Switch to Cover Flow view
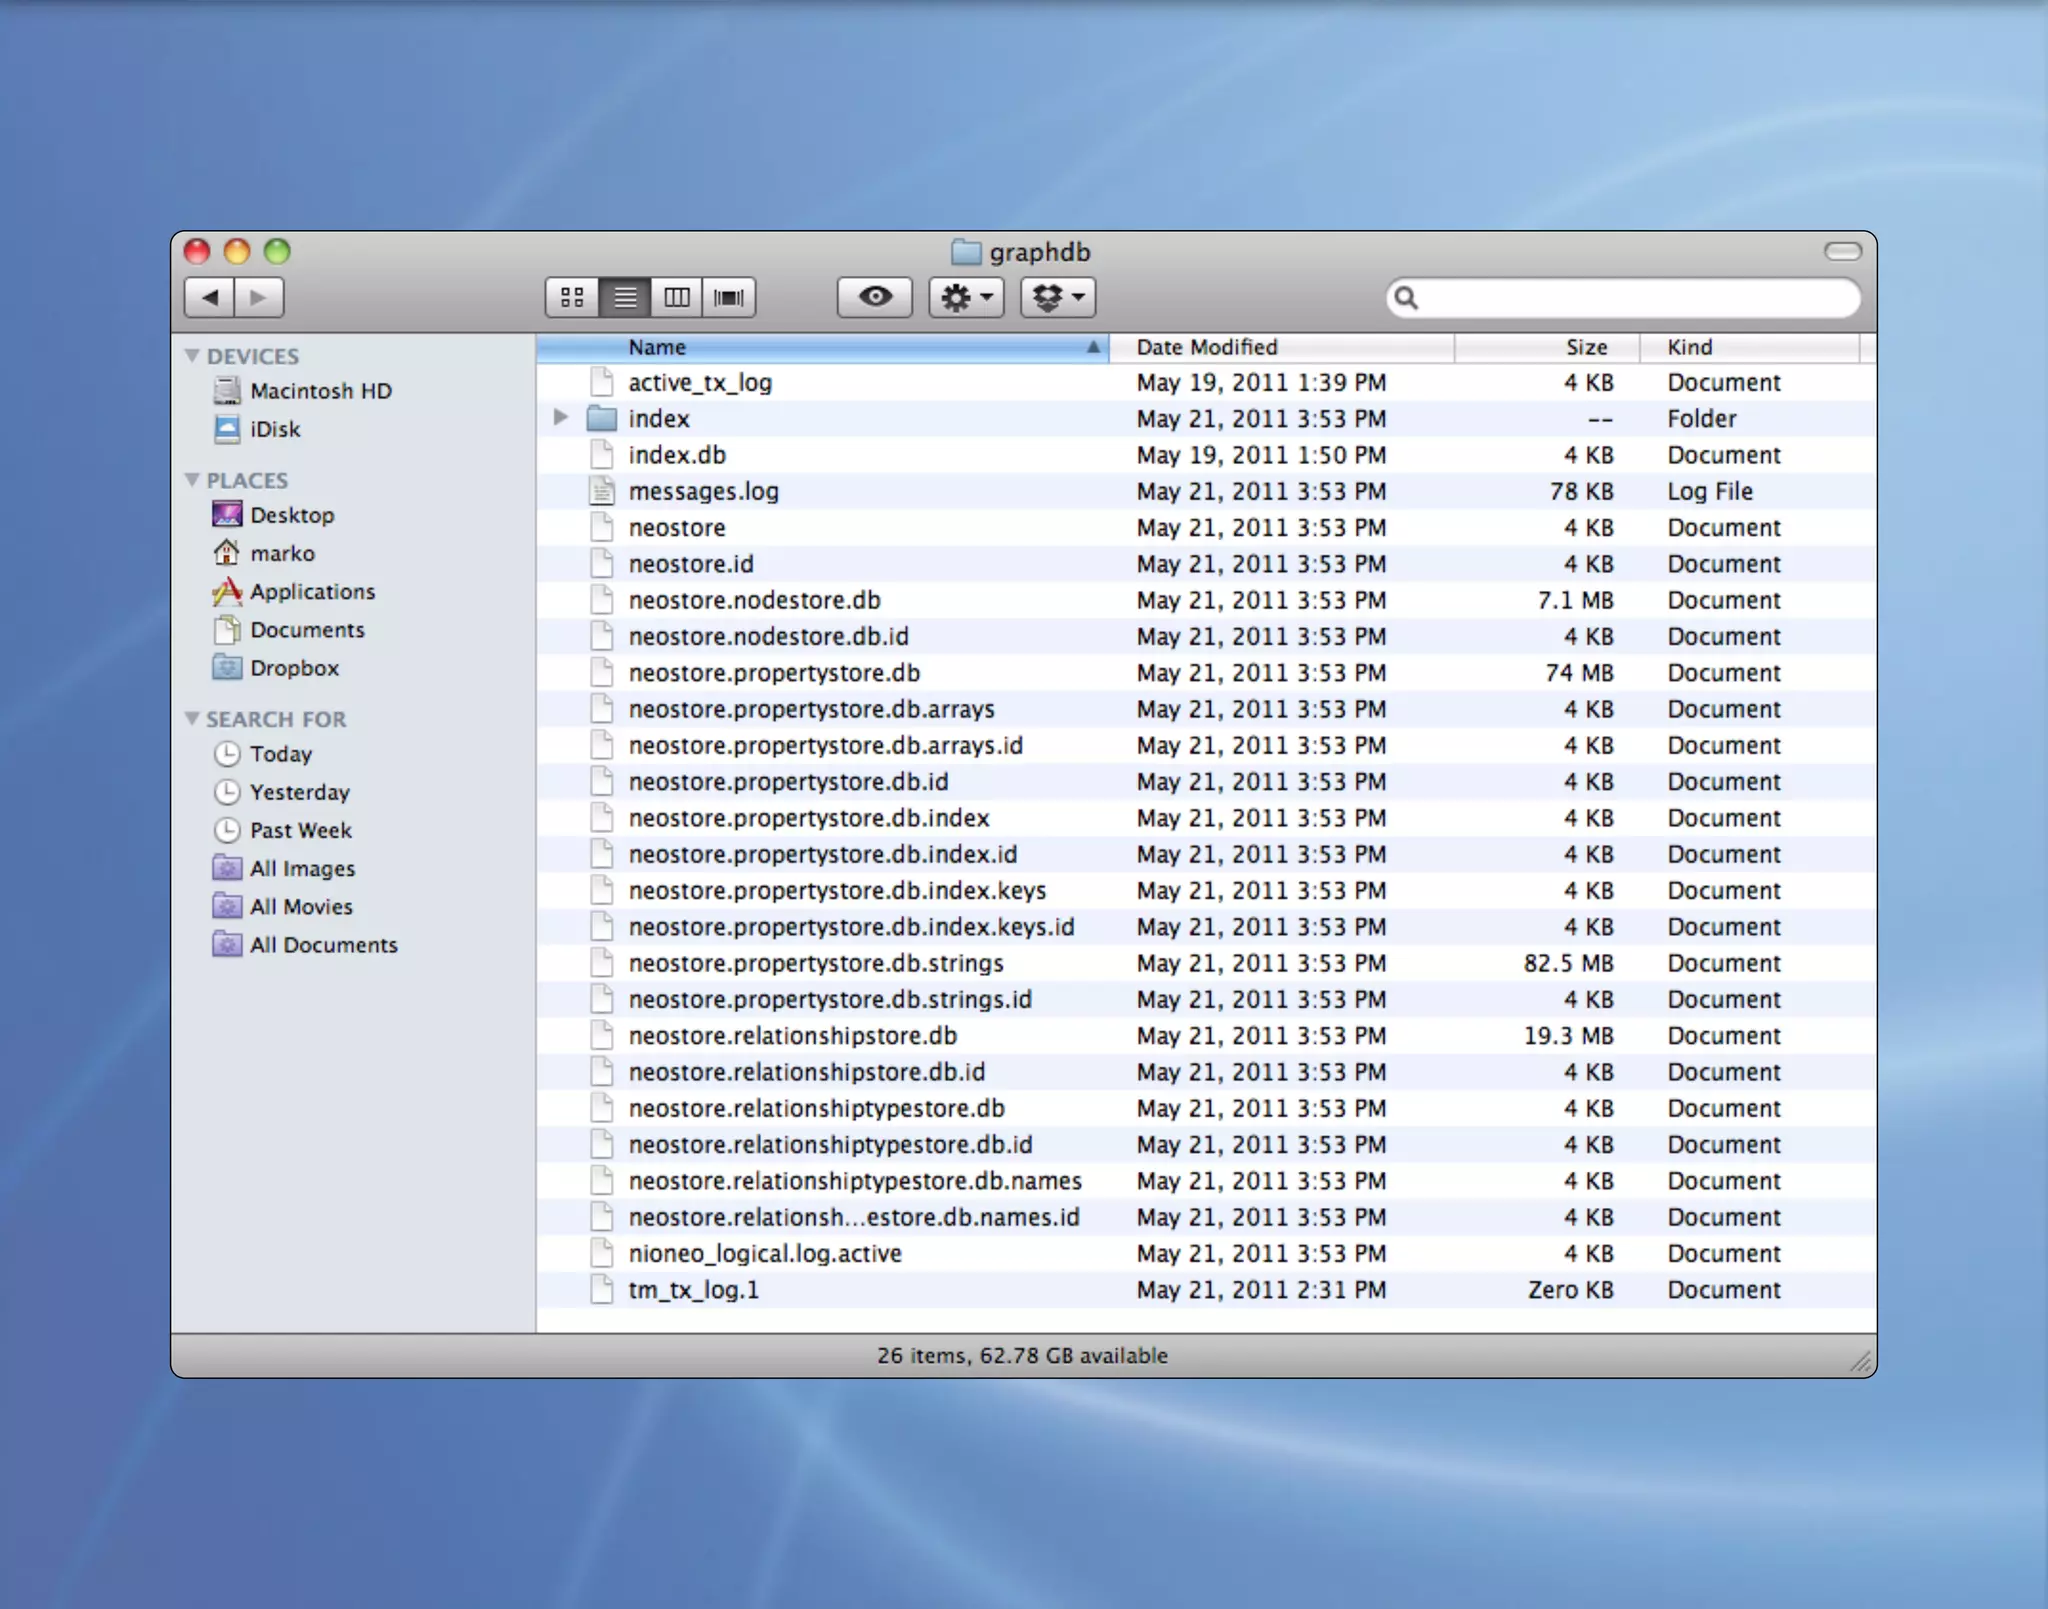Viewport: 2048px width, 1609px height. pyautogui.click(x=729, y=297)
